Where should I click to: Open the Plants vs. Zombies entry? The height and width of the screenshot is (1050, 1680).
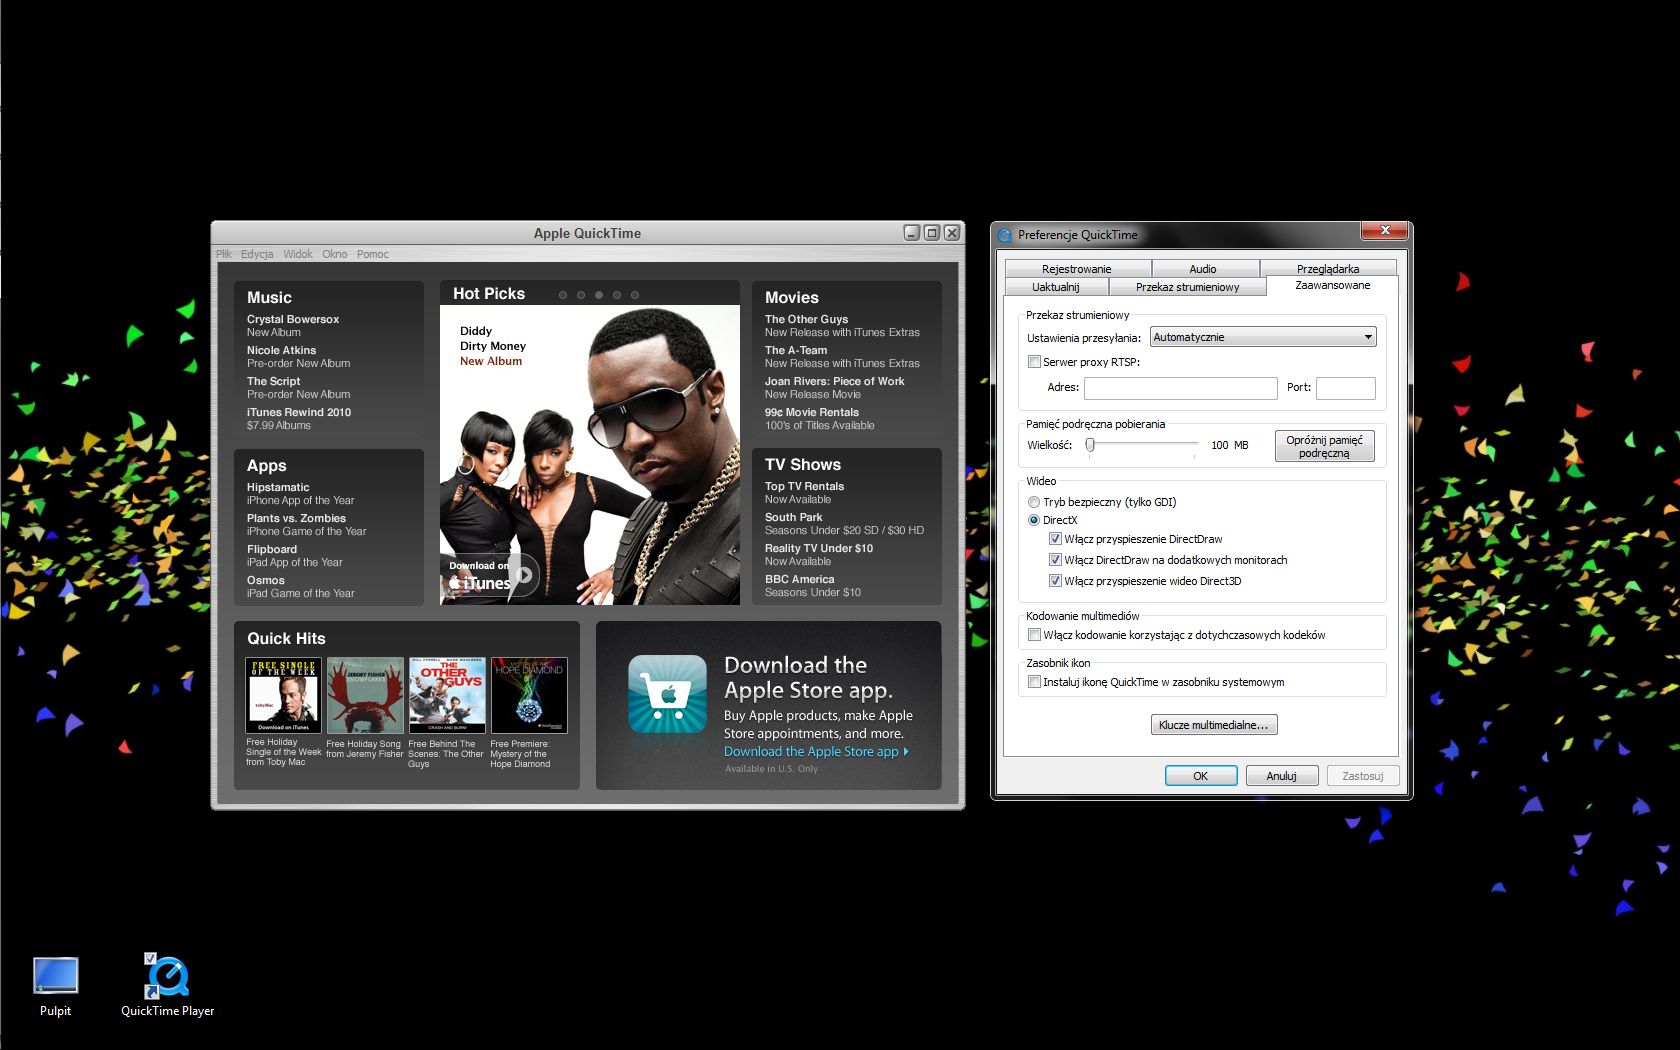coord(306,525)
